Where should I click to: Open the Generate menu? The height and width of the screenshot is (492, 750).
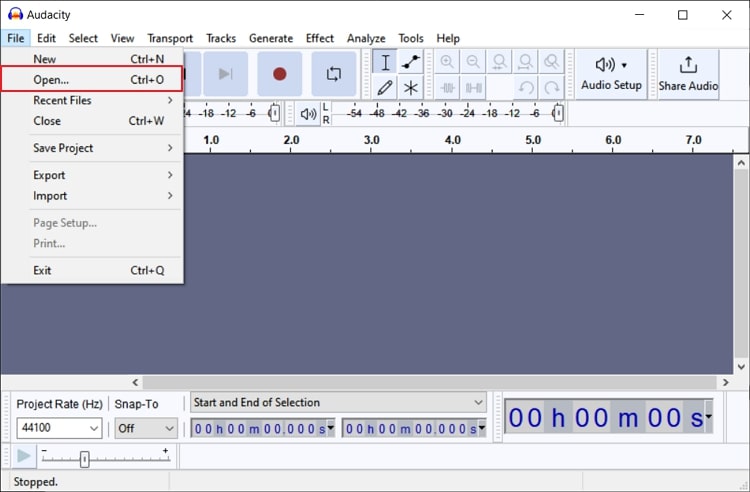(271, 38)
